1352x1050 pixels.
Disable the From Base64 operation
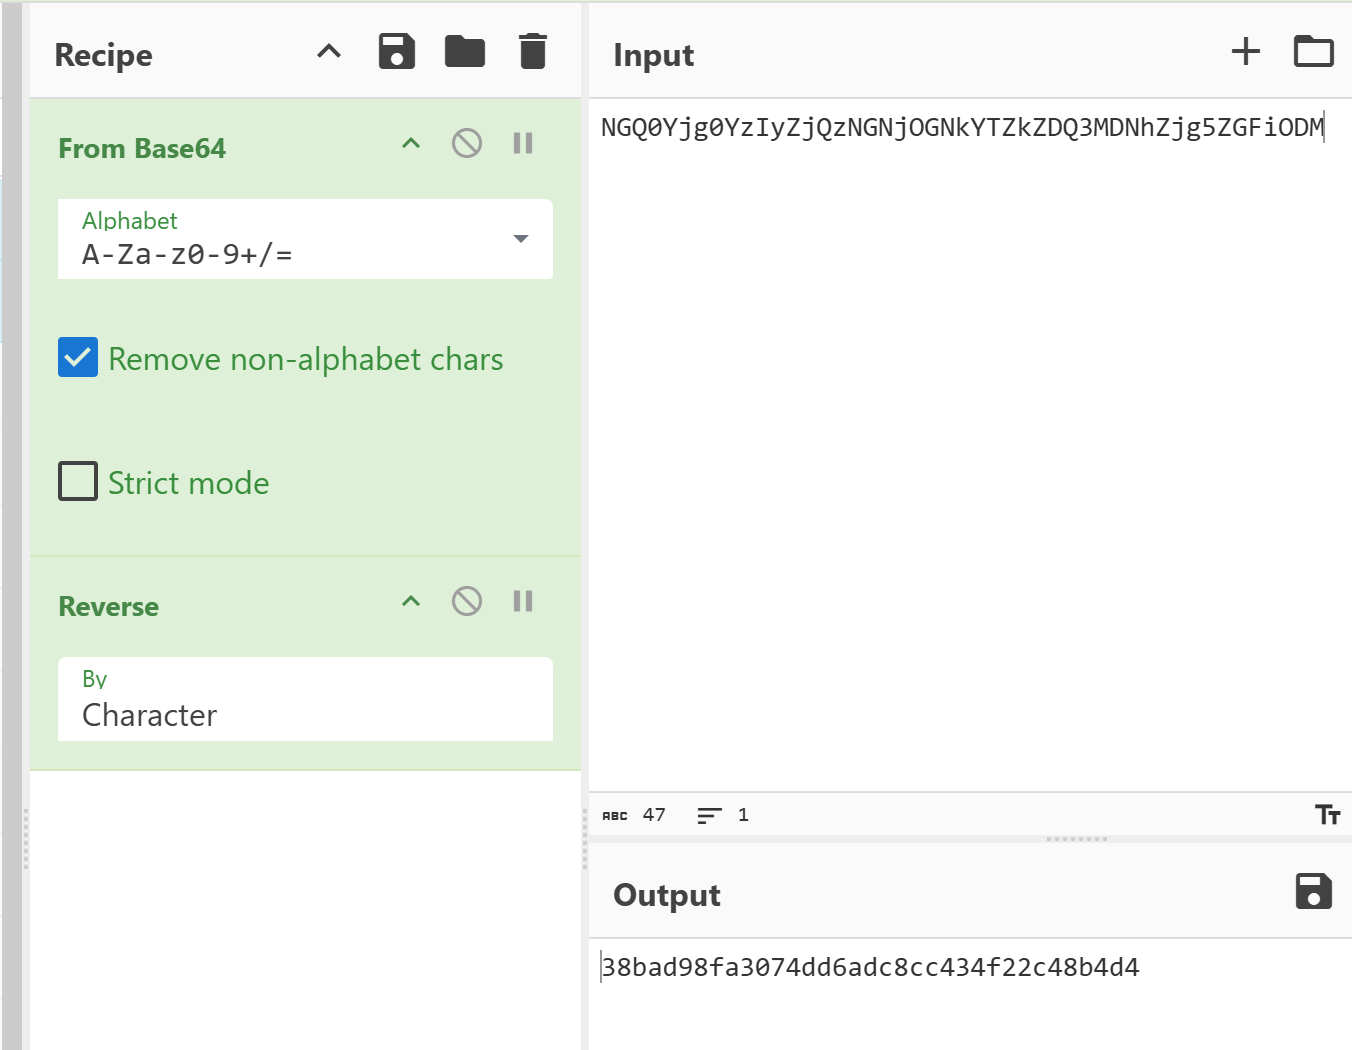467,144
